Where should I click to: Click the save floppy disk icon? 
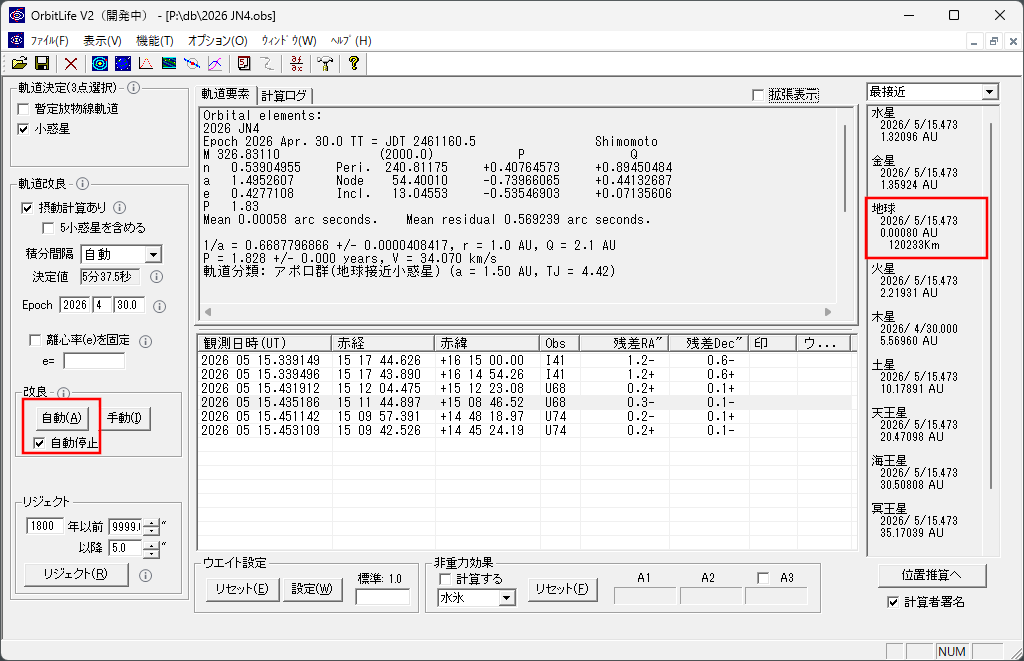click(42, 63)
